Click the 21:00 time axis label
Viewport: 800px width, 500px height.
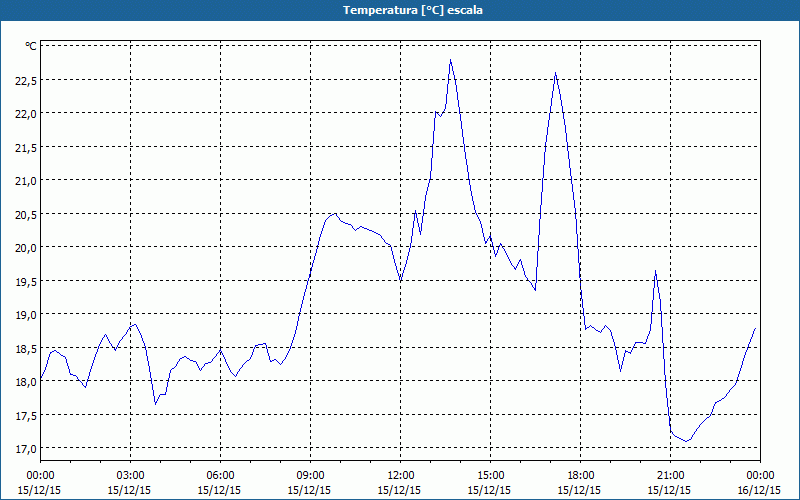(670, 476)
